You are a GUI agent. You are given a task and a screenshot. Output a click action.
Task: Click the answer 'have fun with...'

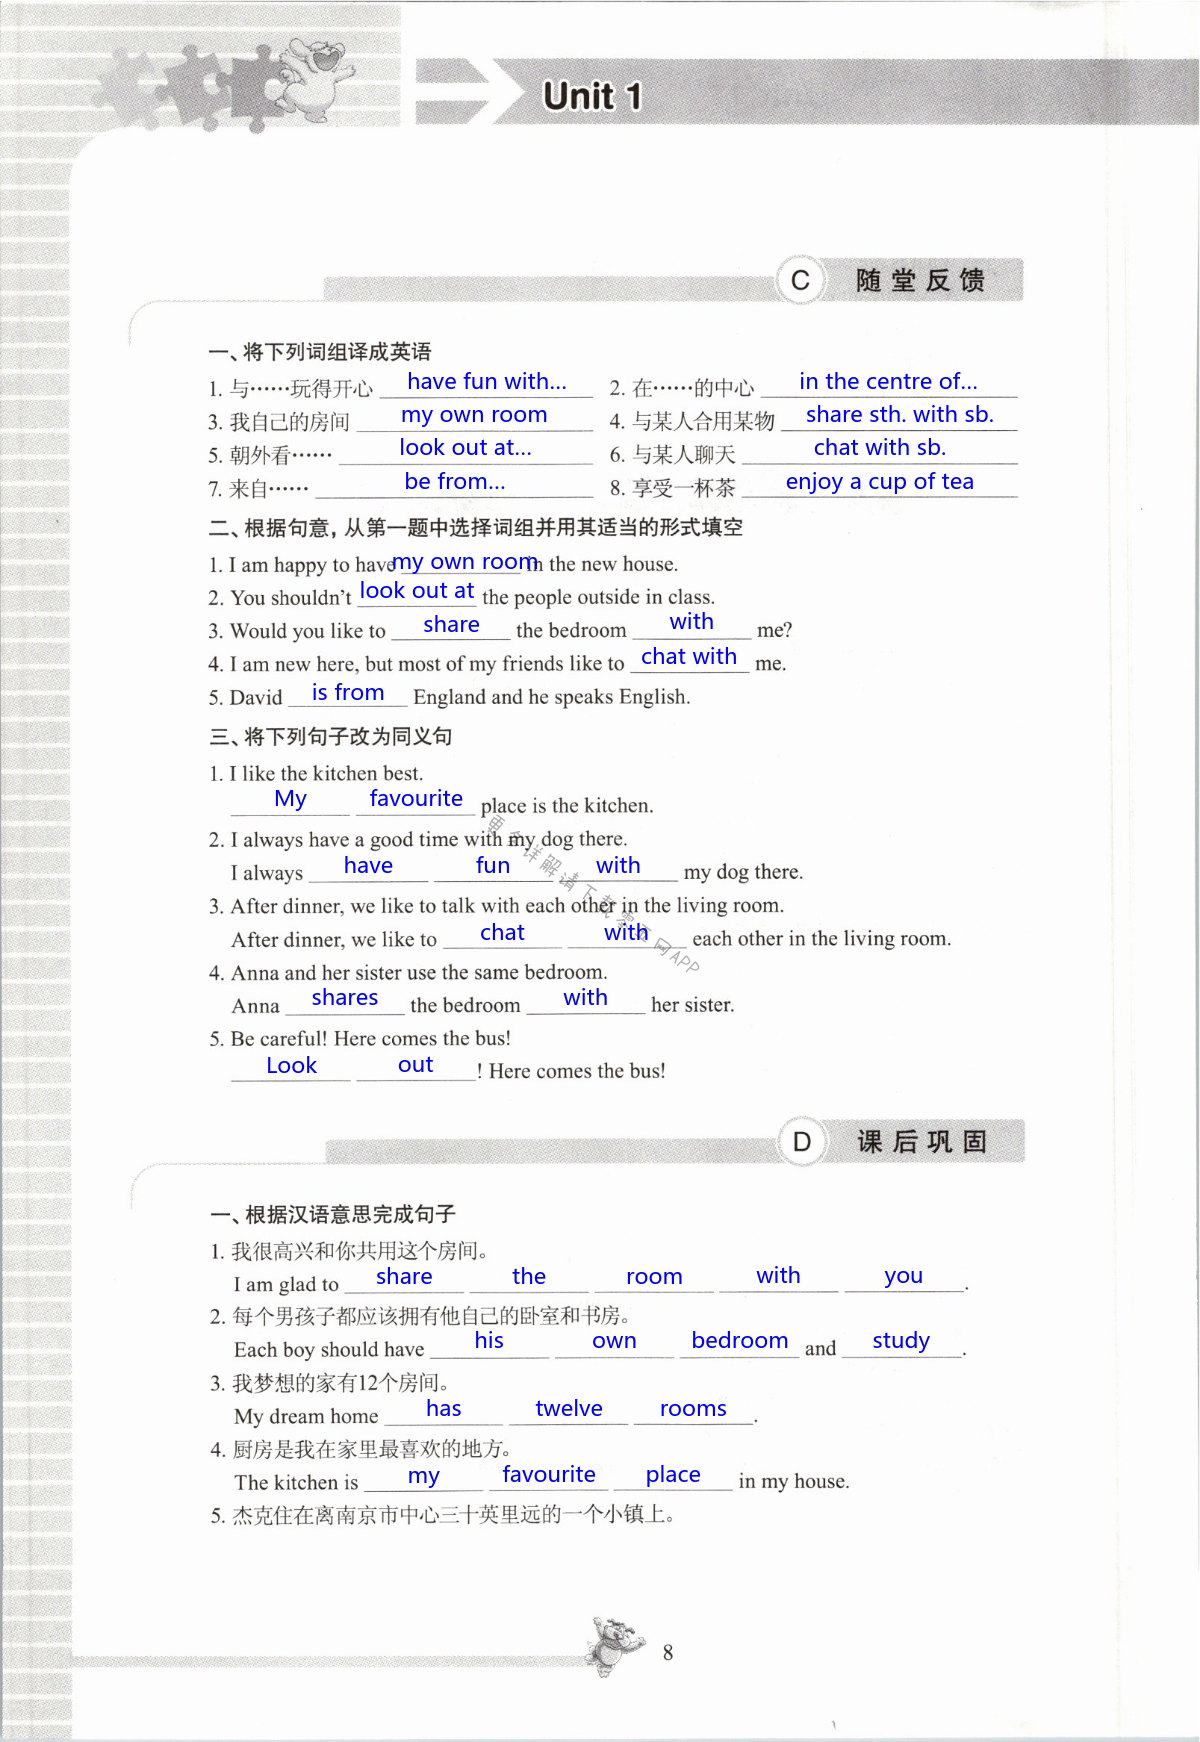point(487,381)
